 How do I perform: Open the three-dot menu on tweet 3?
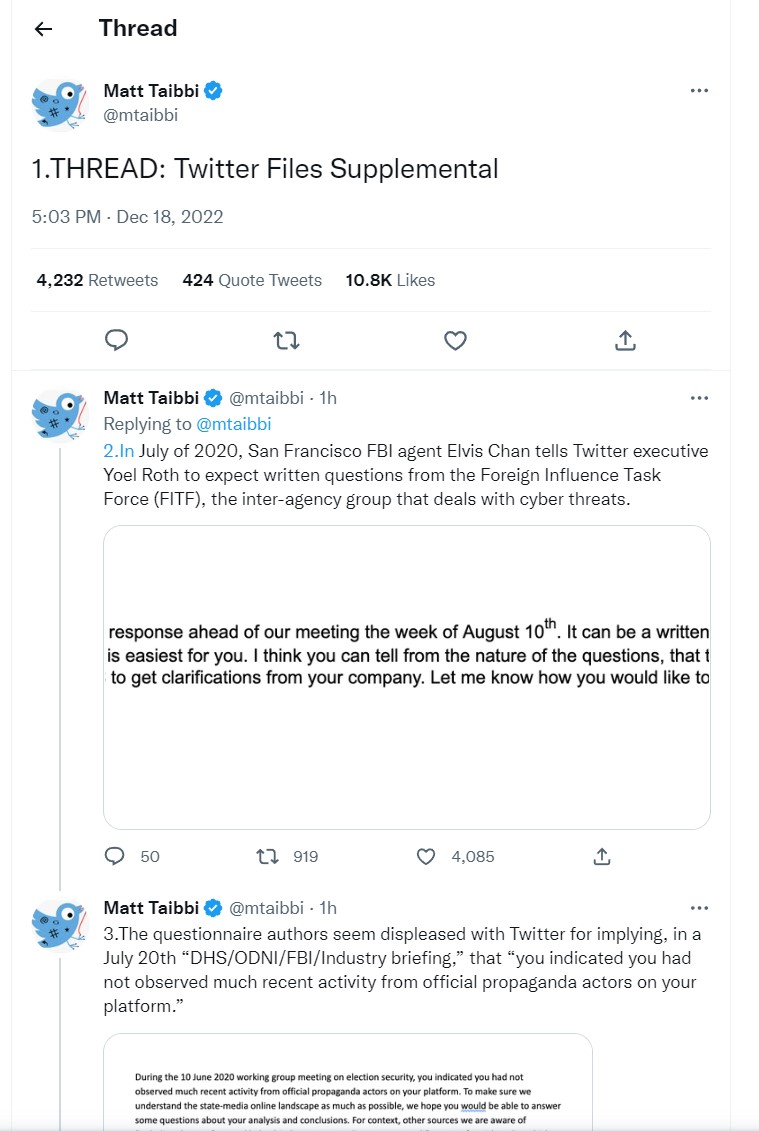click(699, 908)
